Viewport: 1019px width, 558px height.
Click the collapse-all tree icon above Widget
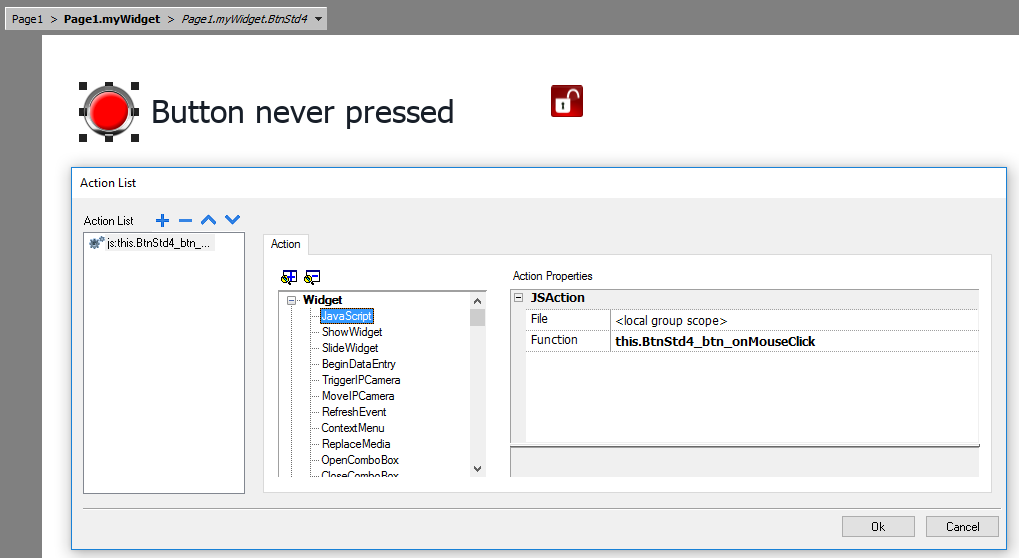(x=312, y=277)
